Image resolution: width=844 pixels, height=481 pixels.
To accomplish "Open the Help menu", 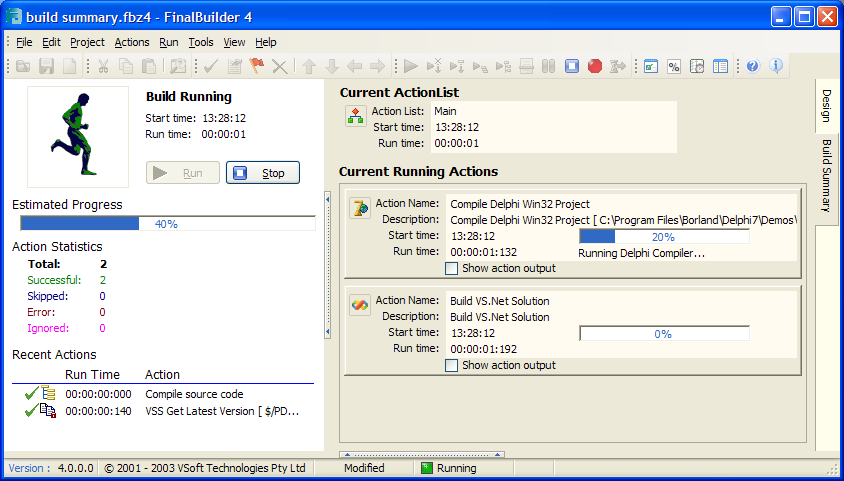I will tap(265, 42).
